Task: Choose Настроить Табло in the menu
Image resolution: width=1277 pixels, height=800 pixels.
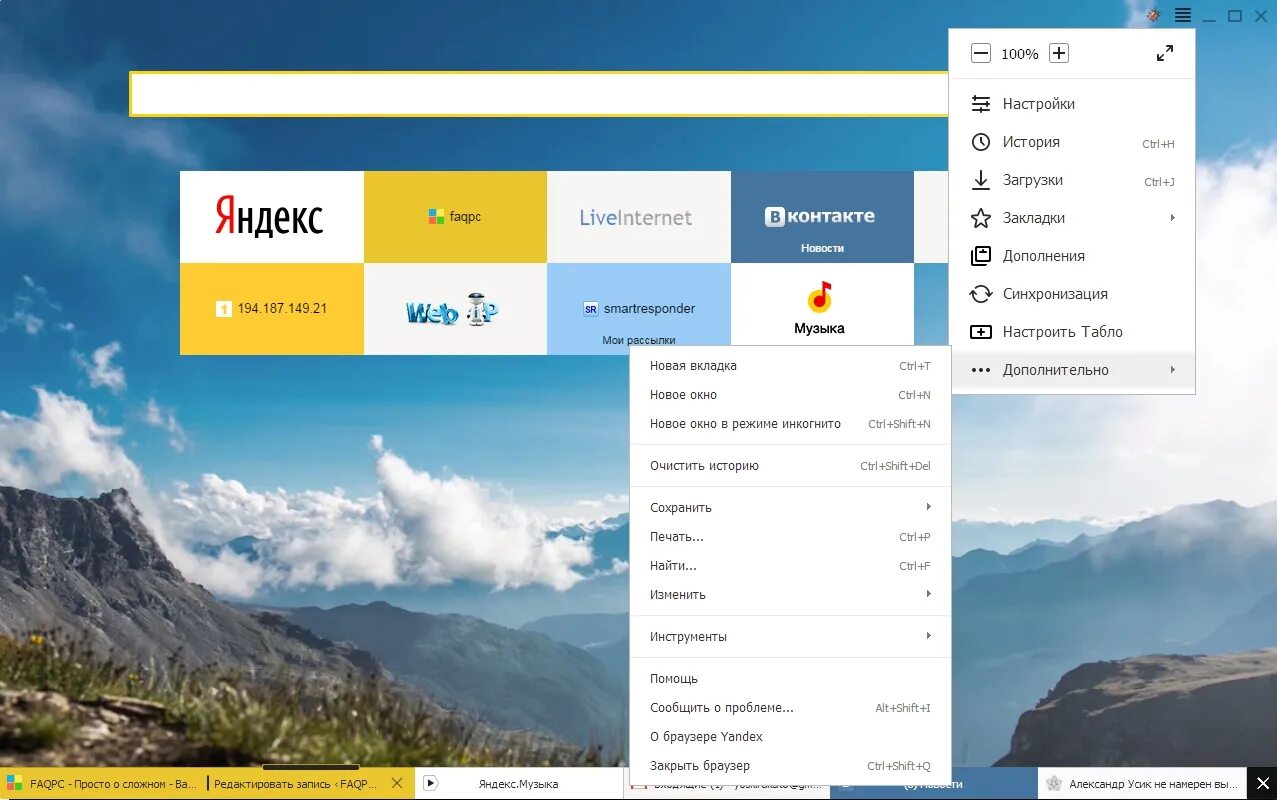Action: [1072, 332]
